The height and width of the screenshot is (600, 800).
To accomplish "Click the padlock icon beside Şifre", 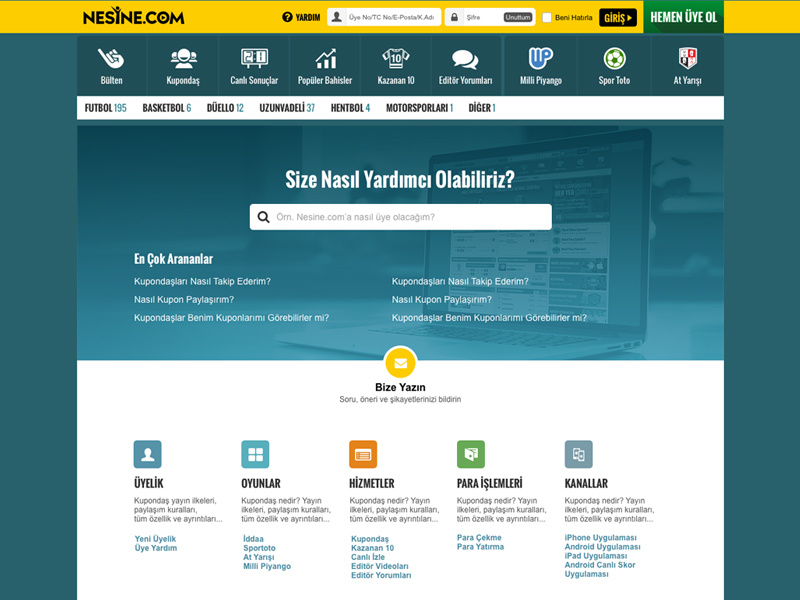I will tap(454, 17).
